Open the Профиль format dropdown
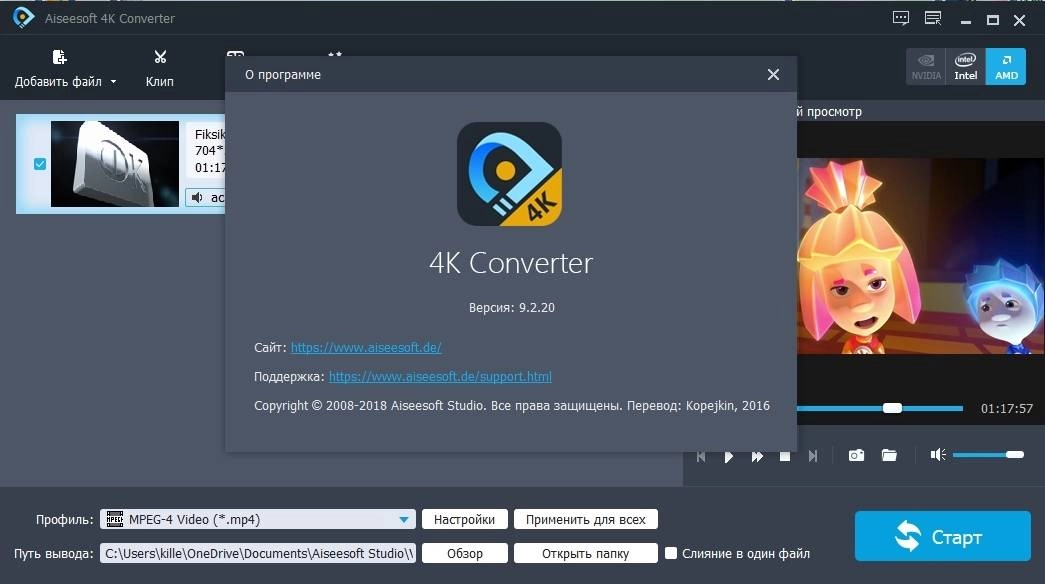 click(258, 519)
